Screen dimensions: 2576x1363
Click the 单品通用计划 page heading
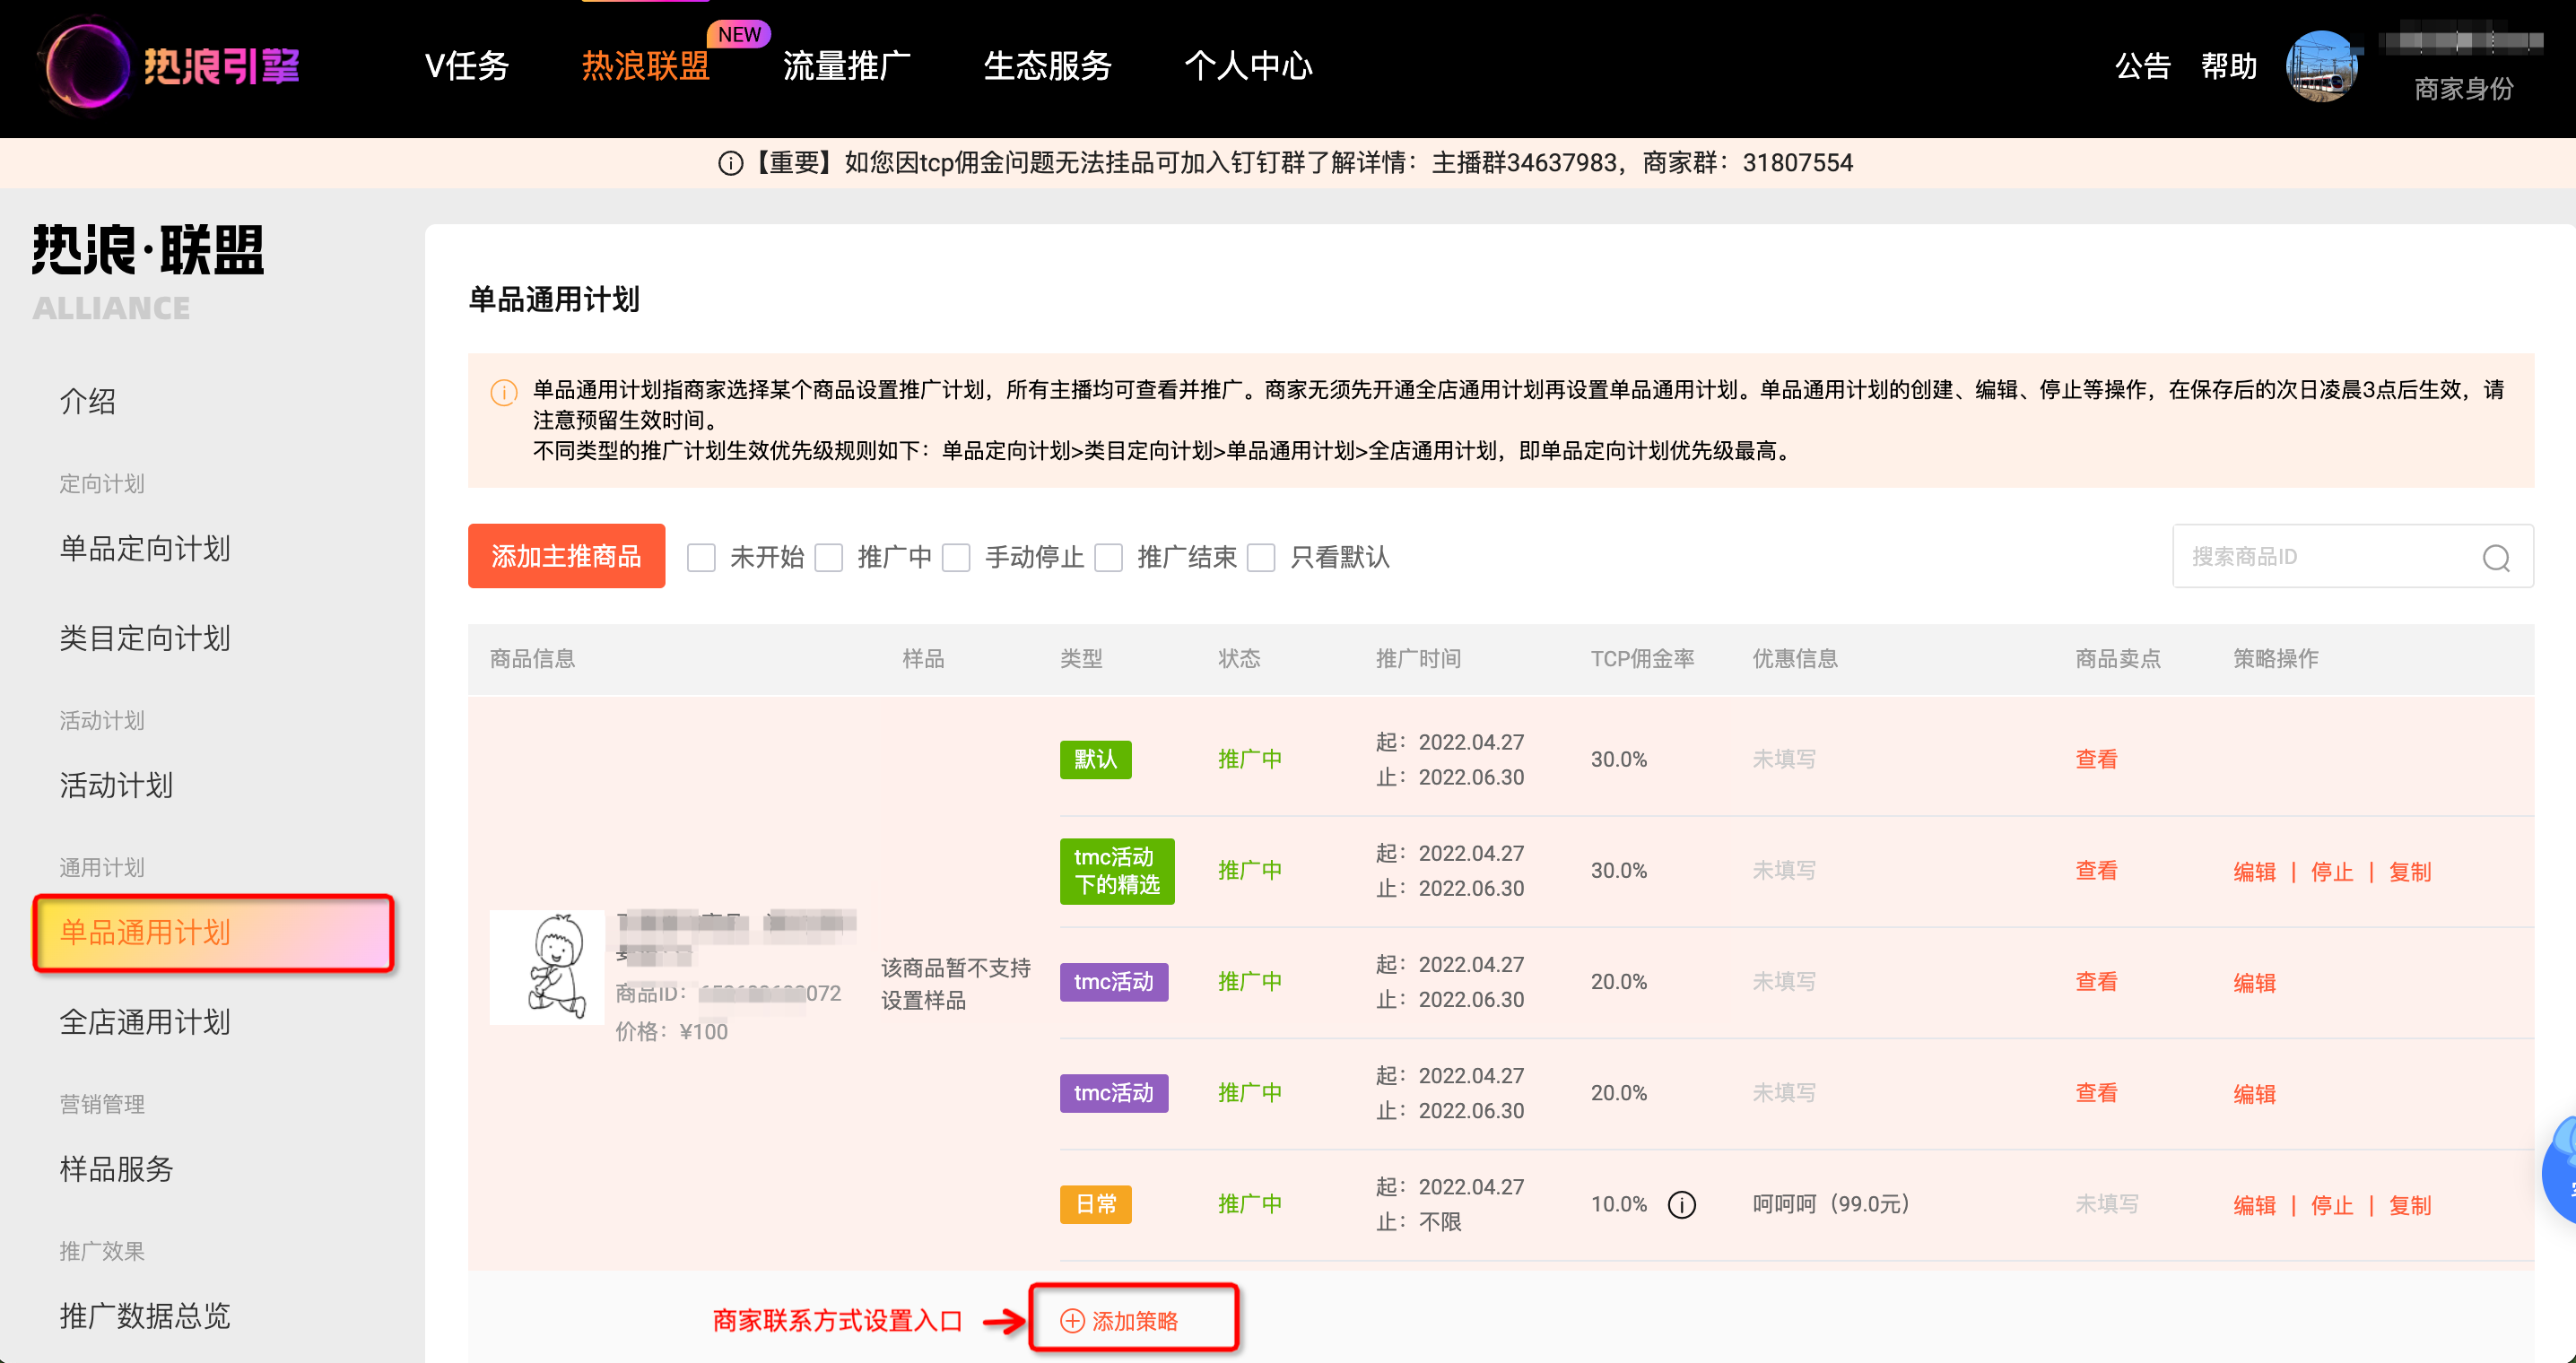click(x=554, y=299)
